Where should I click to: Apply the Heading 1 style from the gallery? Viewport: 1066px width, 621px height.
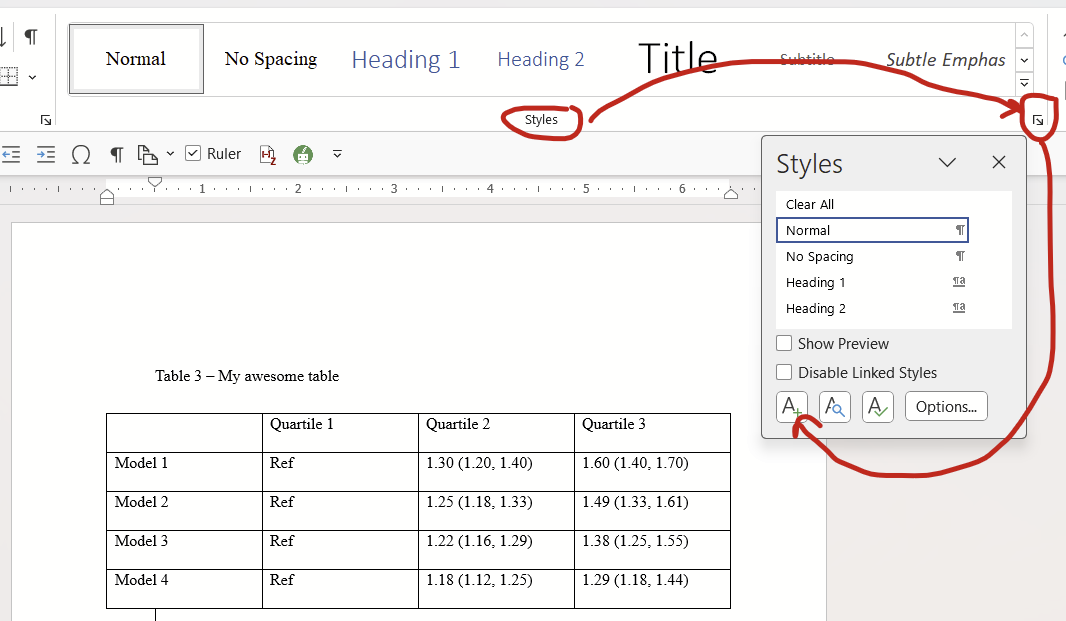[x=405, y=59]
